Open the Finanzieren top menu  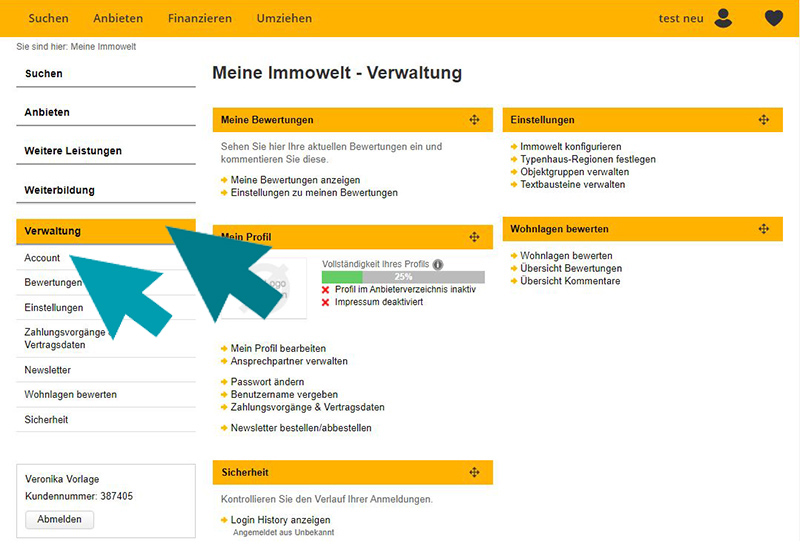coord(200,18)
